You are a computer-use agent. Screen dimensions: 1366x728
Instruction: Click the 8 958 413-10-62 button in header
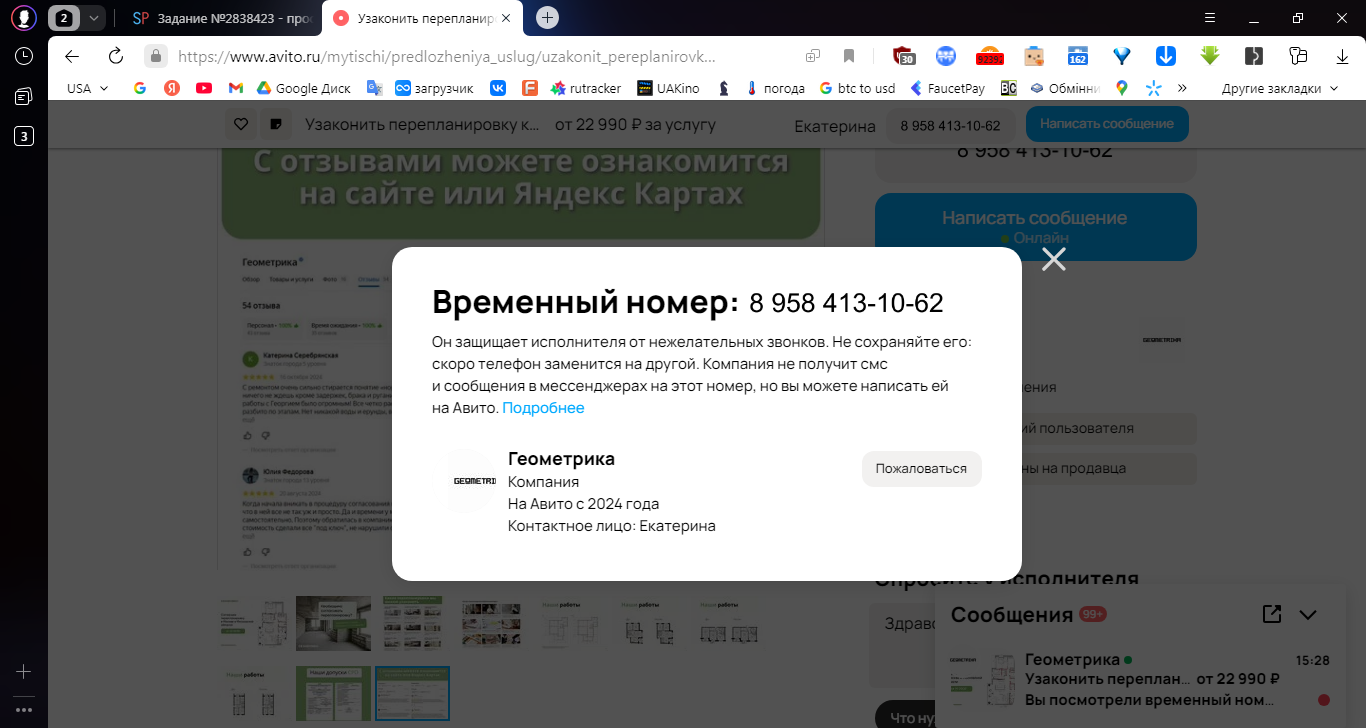[x=950, y=125]
